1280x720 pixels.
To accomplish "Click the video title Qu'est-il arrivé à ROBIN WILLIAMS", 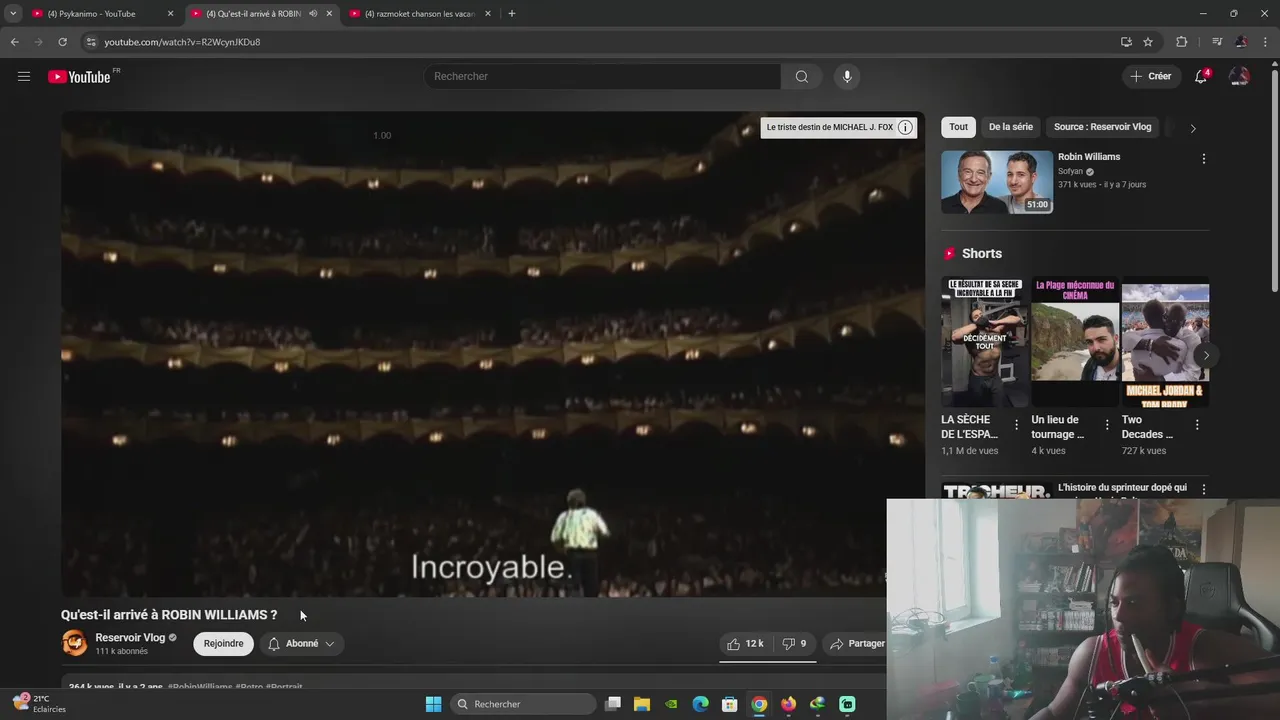I will tap(169, 615).
